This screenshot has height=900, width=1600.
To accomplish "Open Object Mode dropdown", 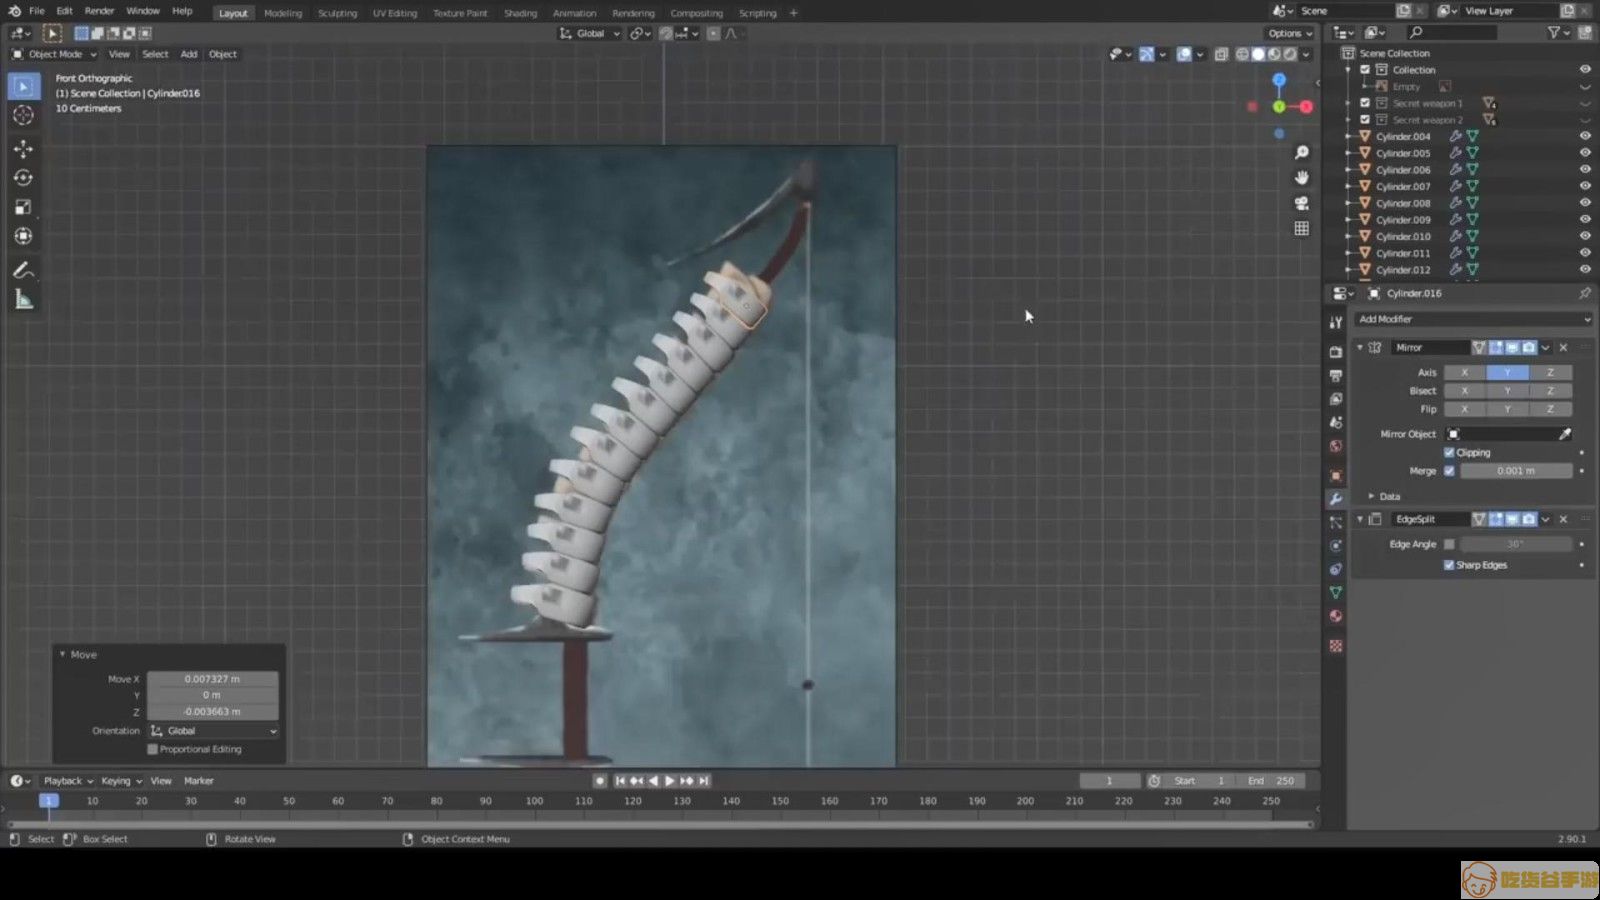I will 54,54.
